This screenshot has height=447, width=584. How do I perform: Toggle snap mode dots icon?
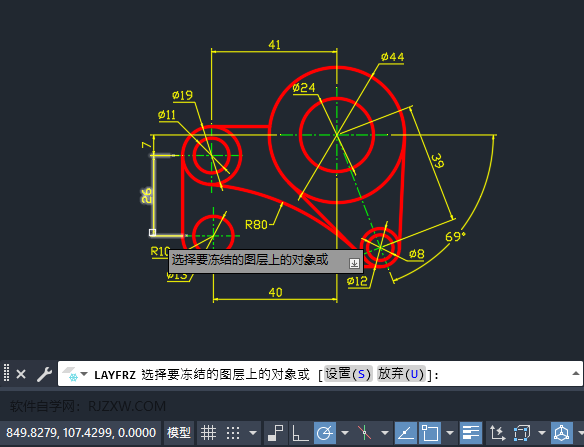coord(233,433)
